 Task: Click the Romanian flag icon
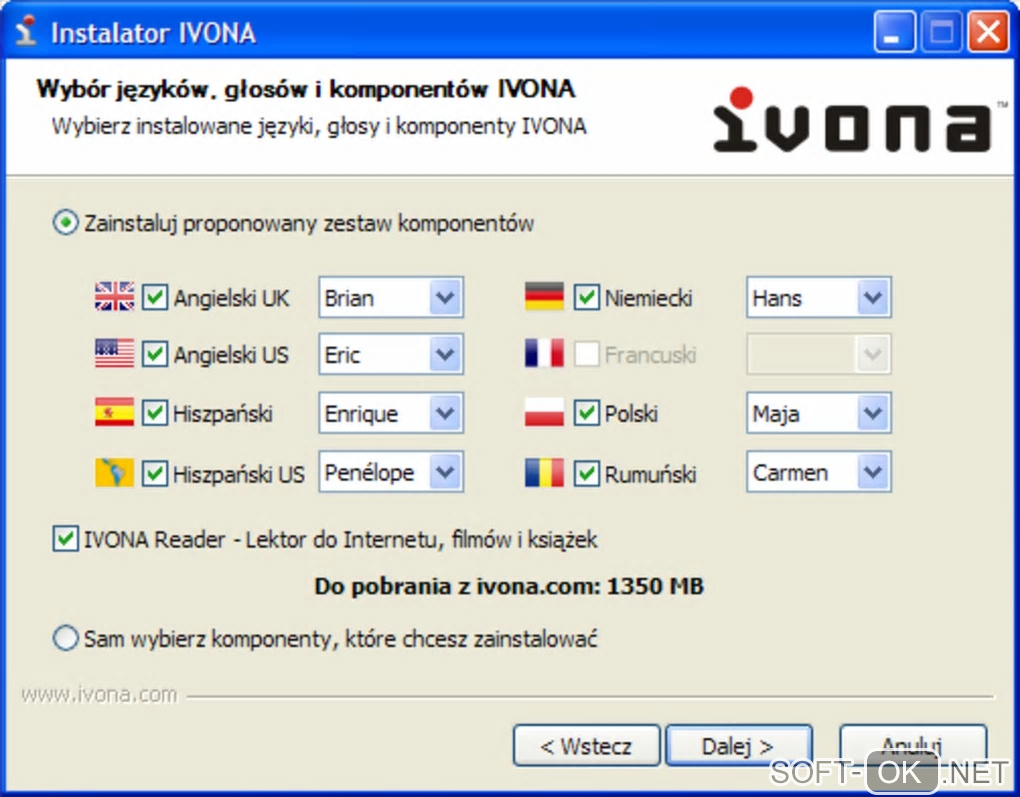point(544,473)
